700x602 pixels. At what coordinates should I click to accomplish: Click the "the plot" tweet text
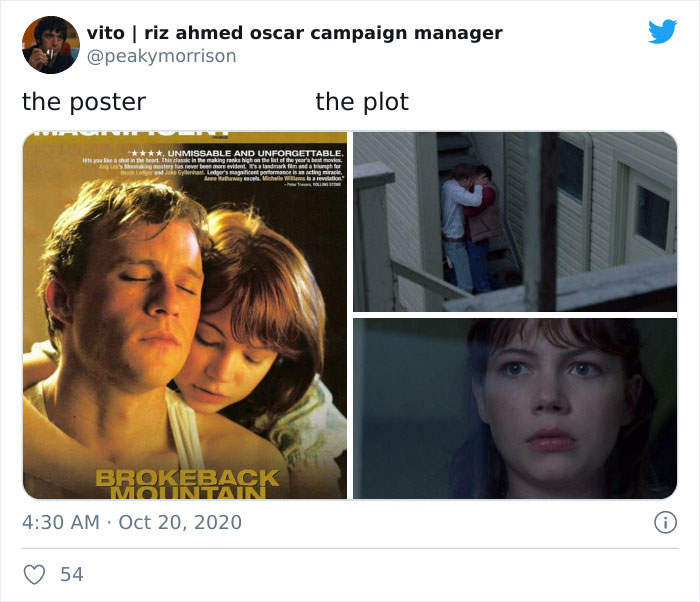coord(362,102)
